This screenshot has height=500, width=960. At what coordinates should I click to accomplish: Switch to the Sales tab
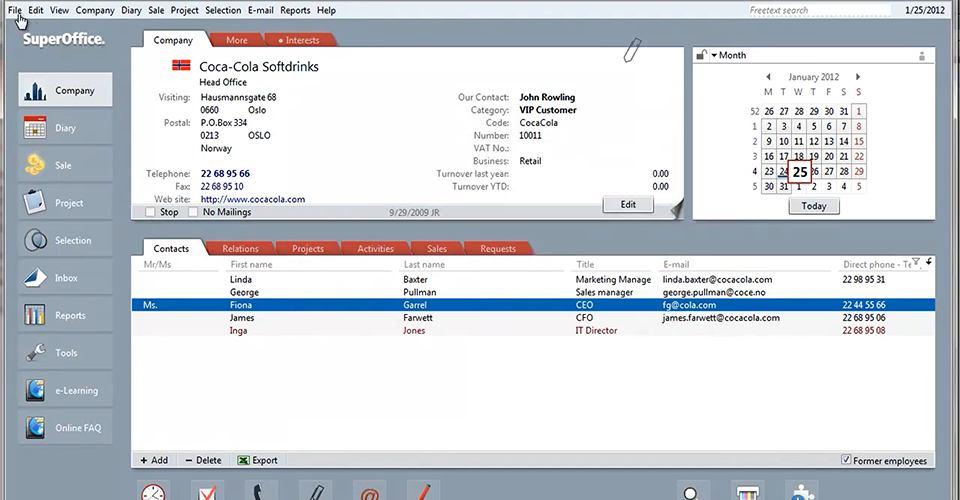tap(437, 248)
